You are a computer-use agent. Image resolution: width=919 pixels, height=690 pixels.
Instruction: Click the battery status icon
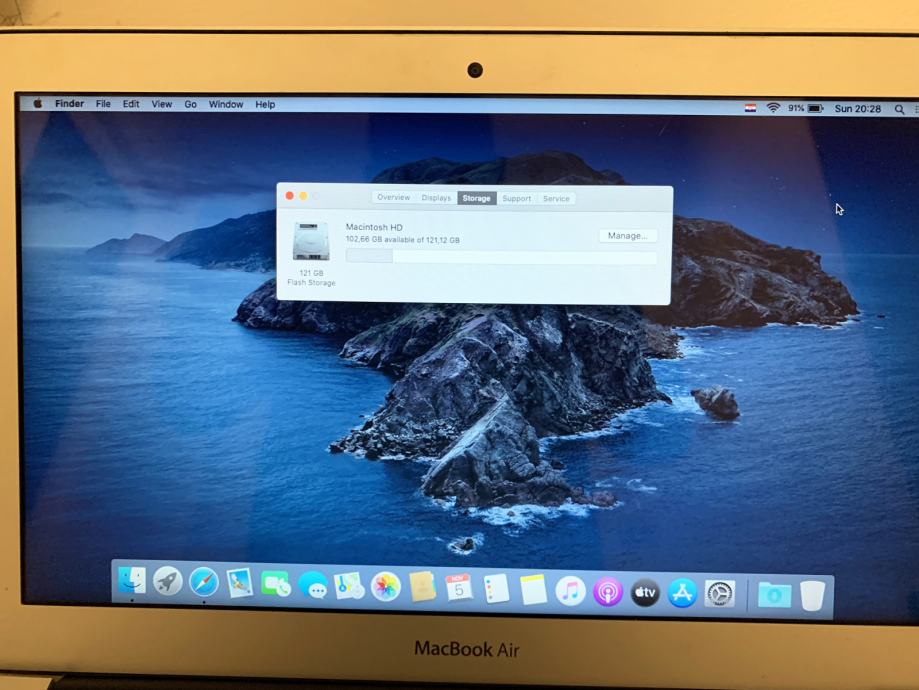coord(815,108)
